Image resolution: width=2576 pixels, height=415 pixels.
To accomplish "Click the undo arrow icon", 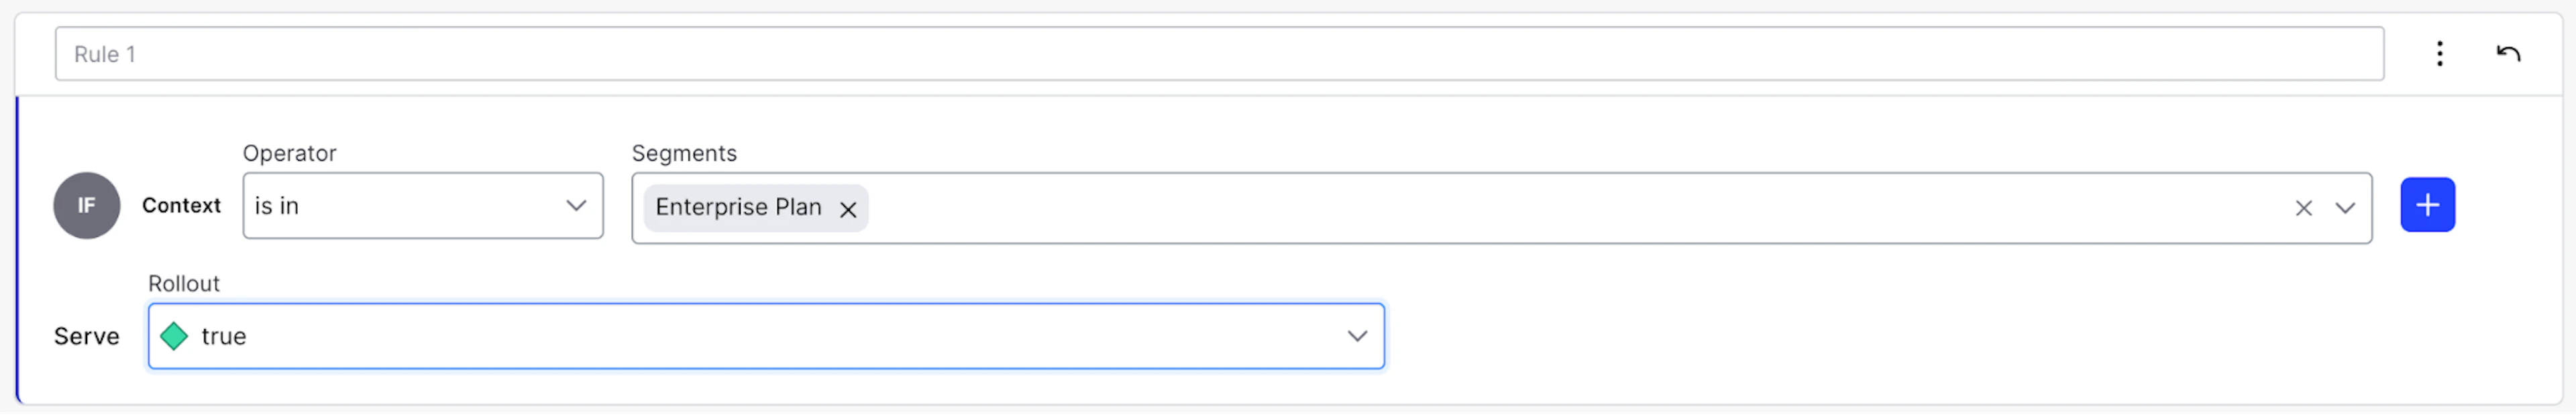I will tap(2510, 53).
